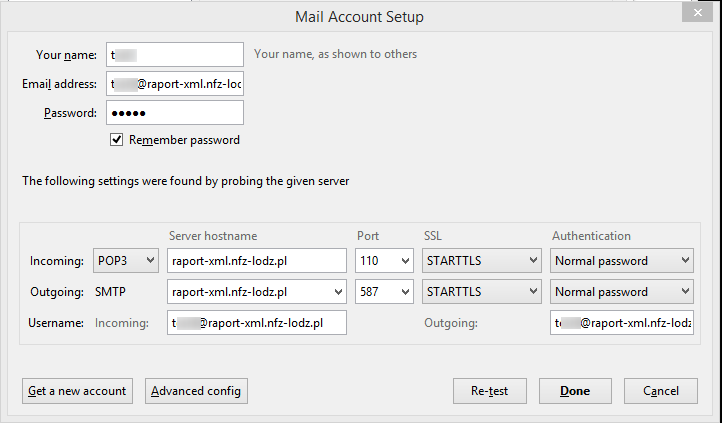The image size is (722, 423).
Task: Cancel the Mail Account Setup dialog
Action: 660,391
